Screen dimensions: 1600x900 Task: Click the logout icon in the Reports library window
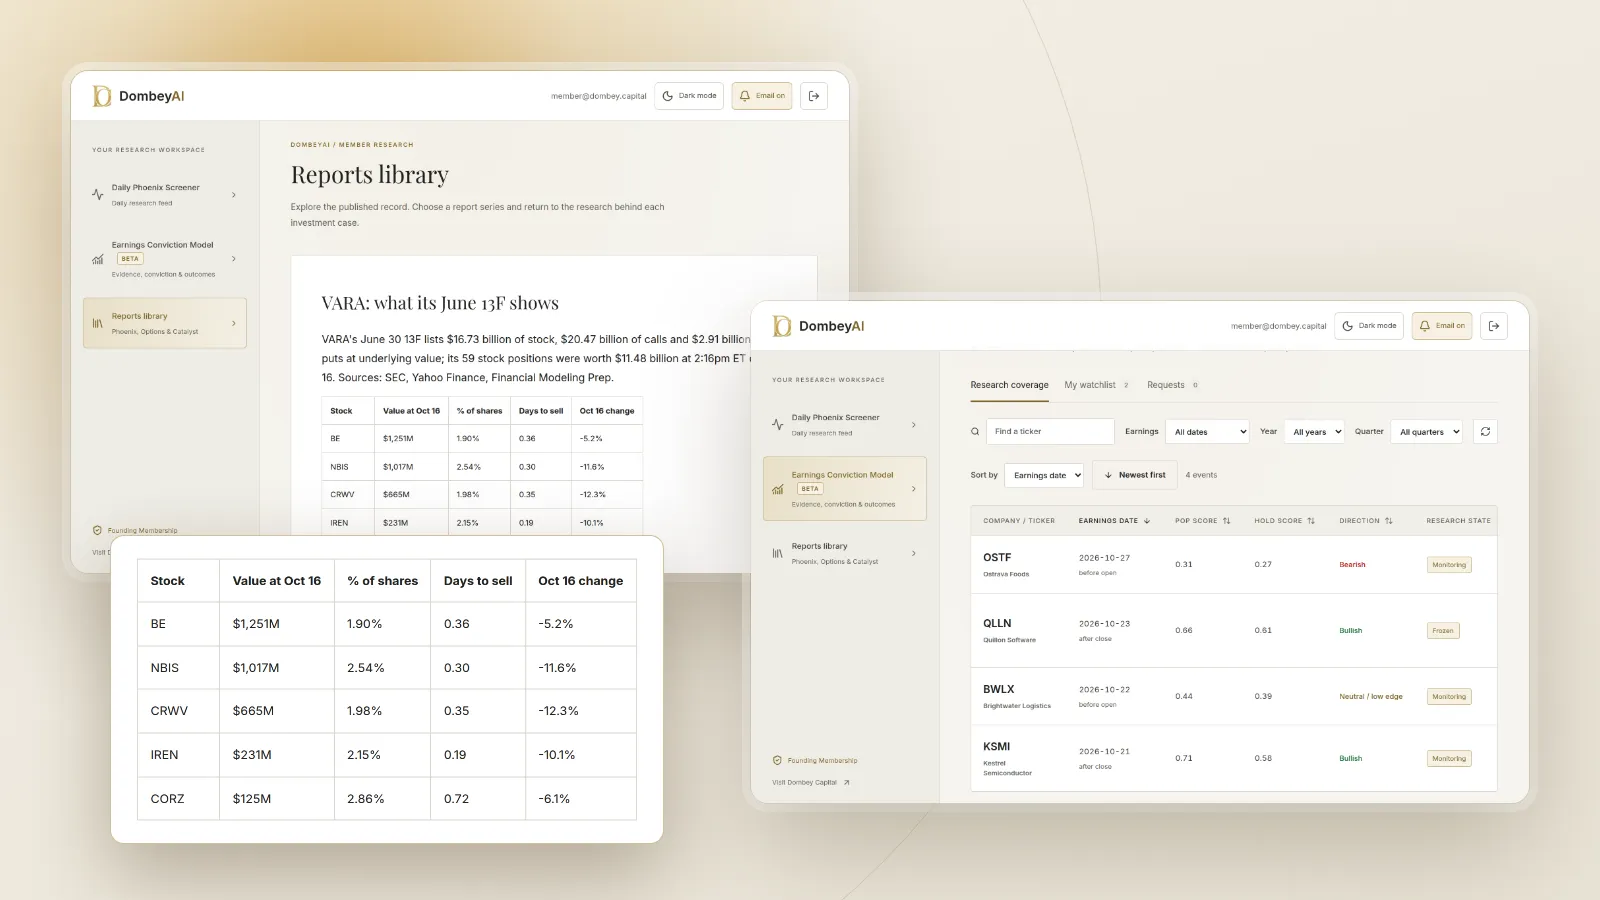point(814,96)
